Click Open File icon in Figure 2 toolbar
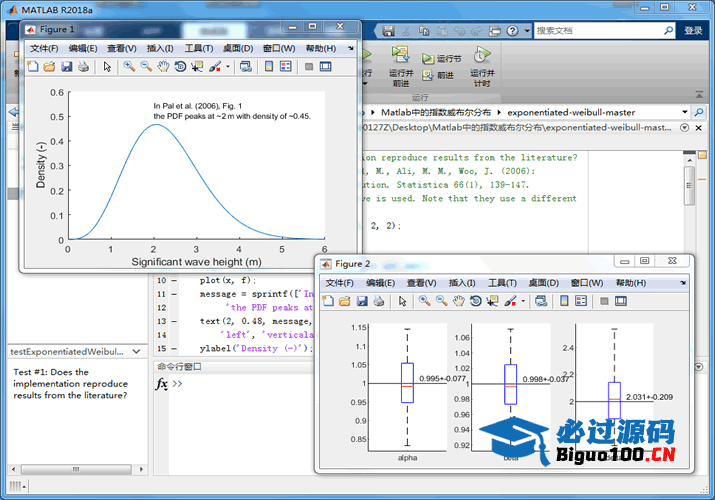The image size is (715, 500). (x=345, y=301)
